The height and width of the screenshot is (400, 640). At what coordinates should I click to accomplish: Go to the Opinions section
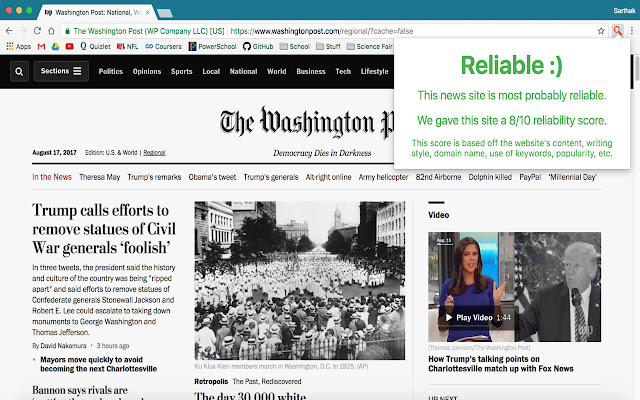tap(147, 71)
